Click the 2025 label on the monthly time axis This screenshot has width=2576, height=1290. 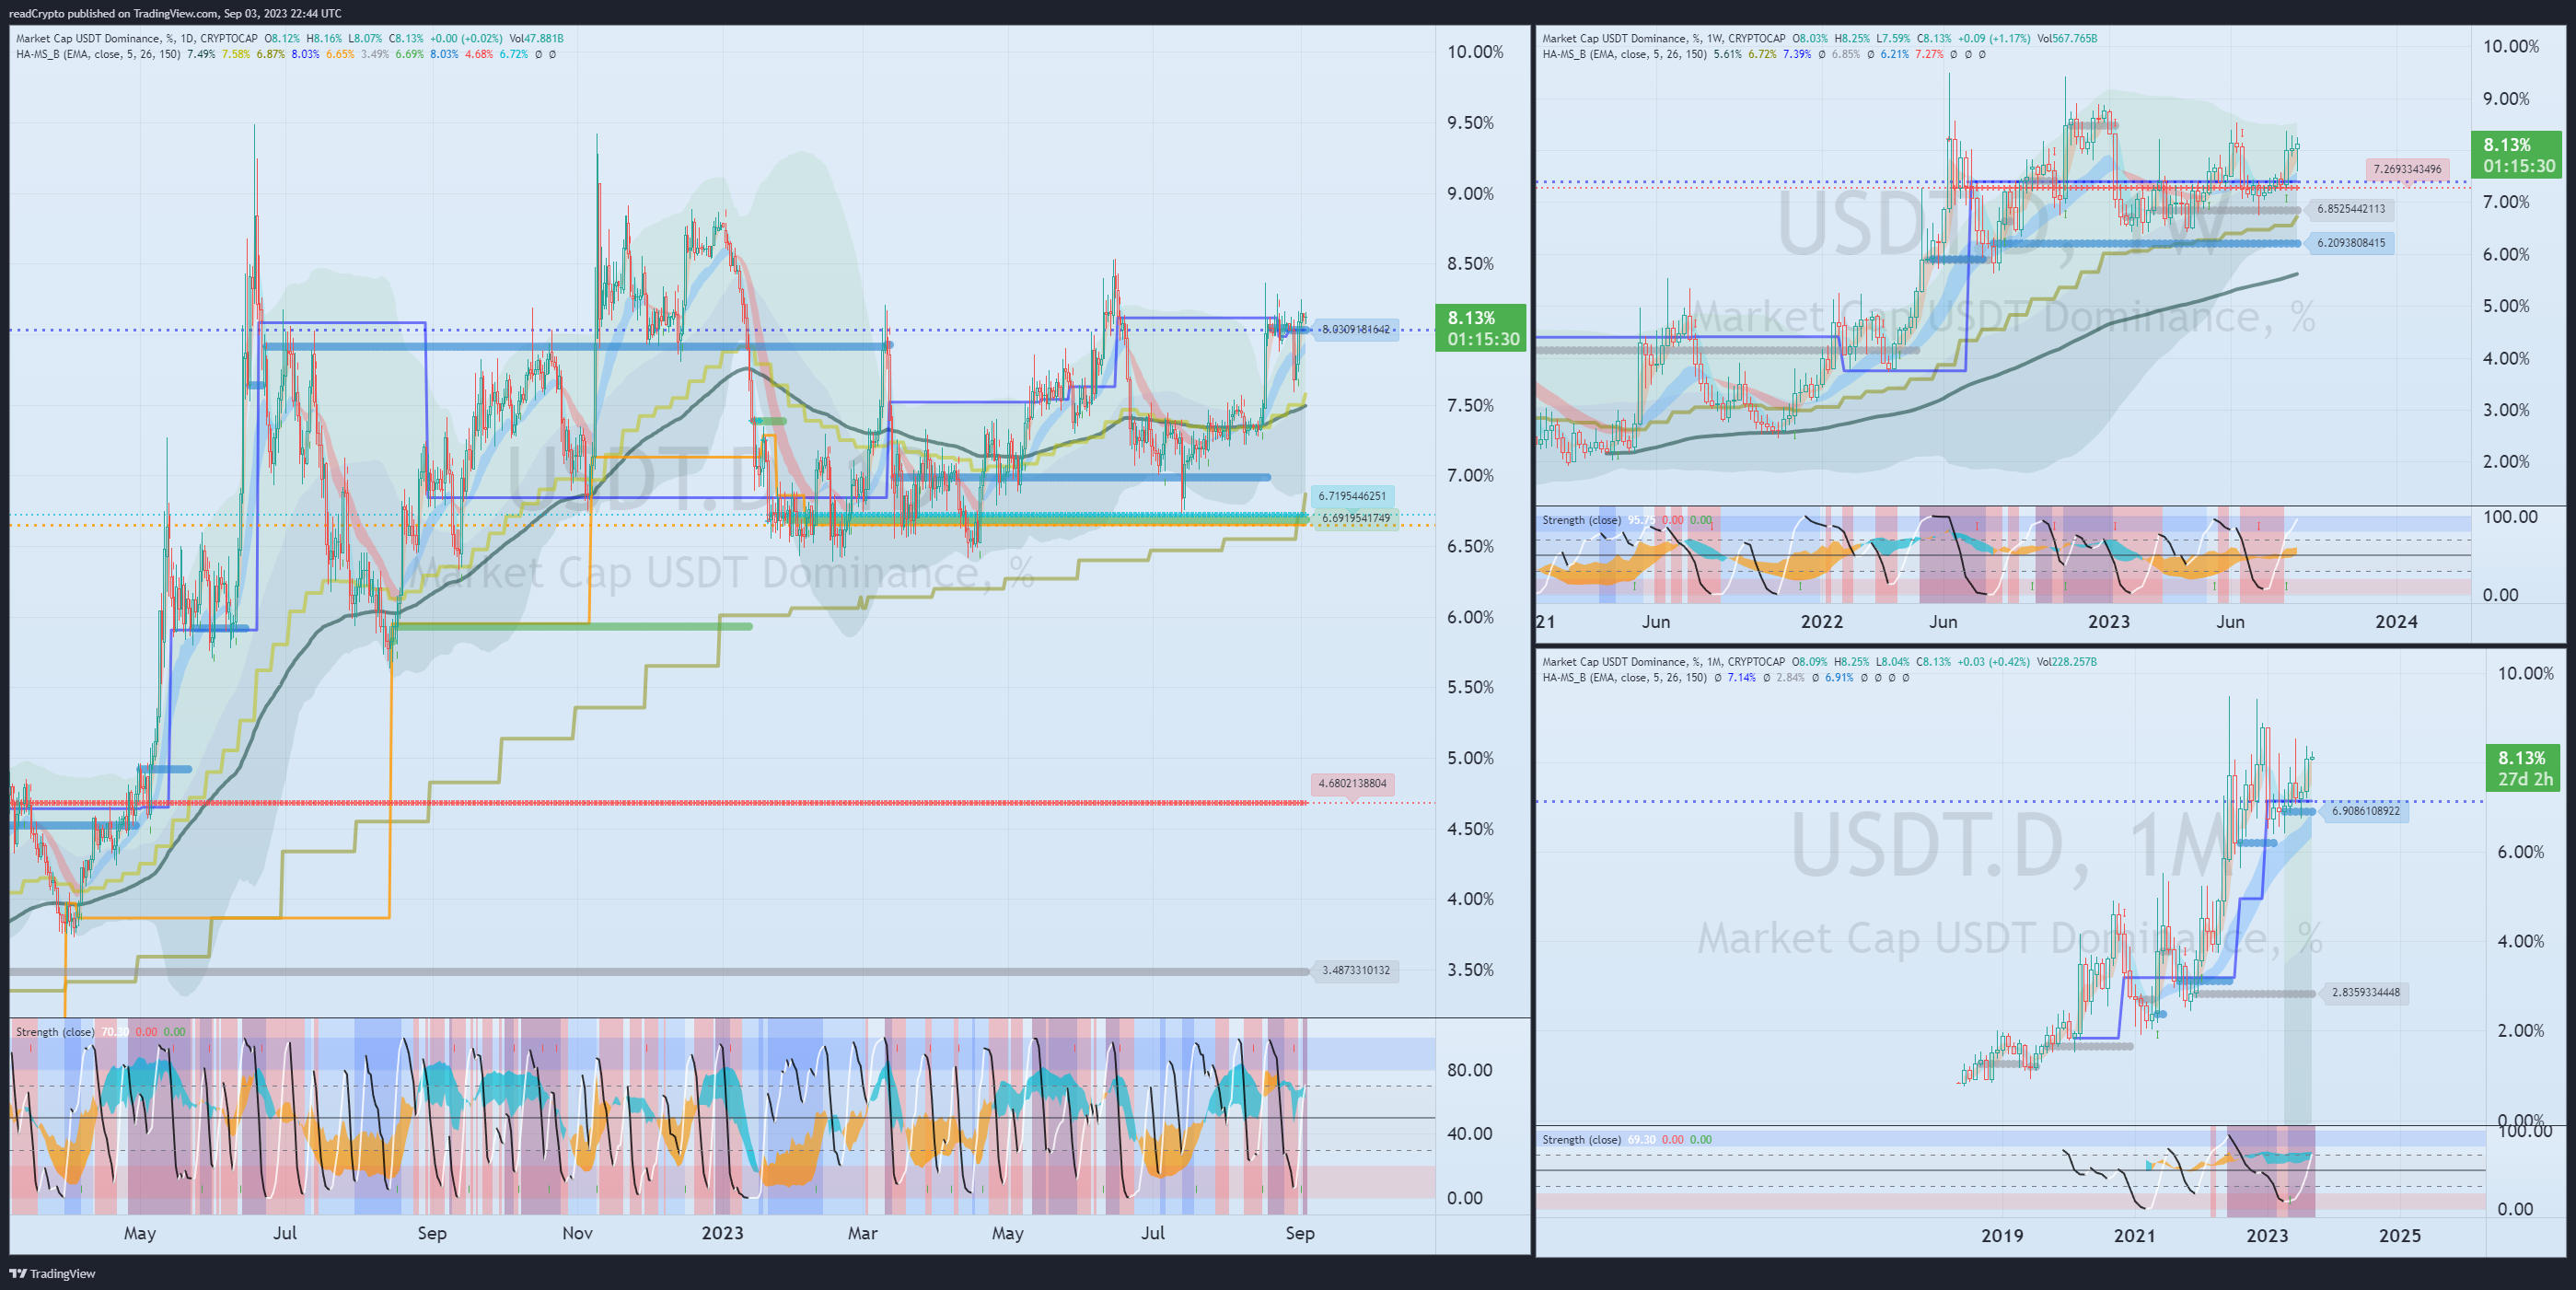pos(2400,1236)
